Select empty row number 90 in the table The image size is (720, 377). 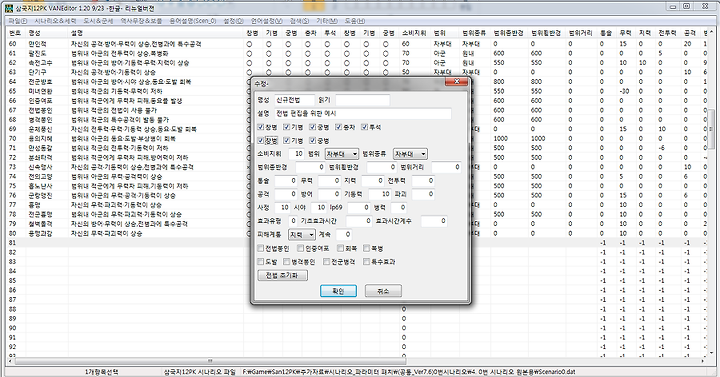click(12, 328)
